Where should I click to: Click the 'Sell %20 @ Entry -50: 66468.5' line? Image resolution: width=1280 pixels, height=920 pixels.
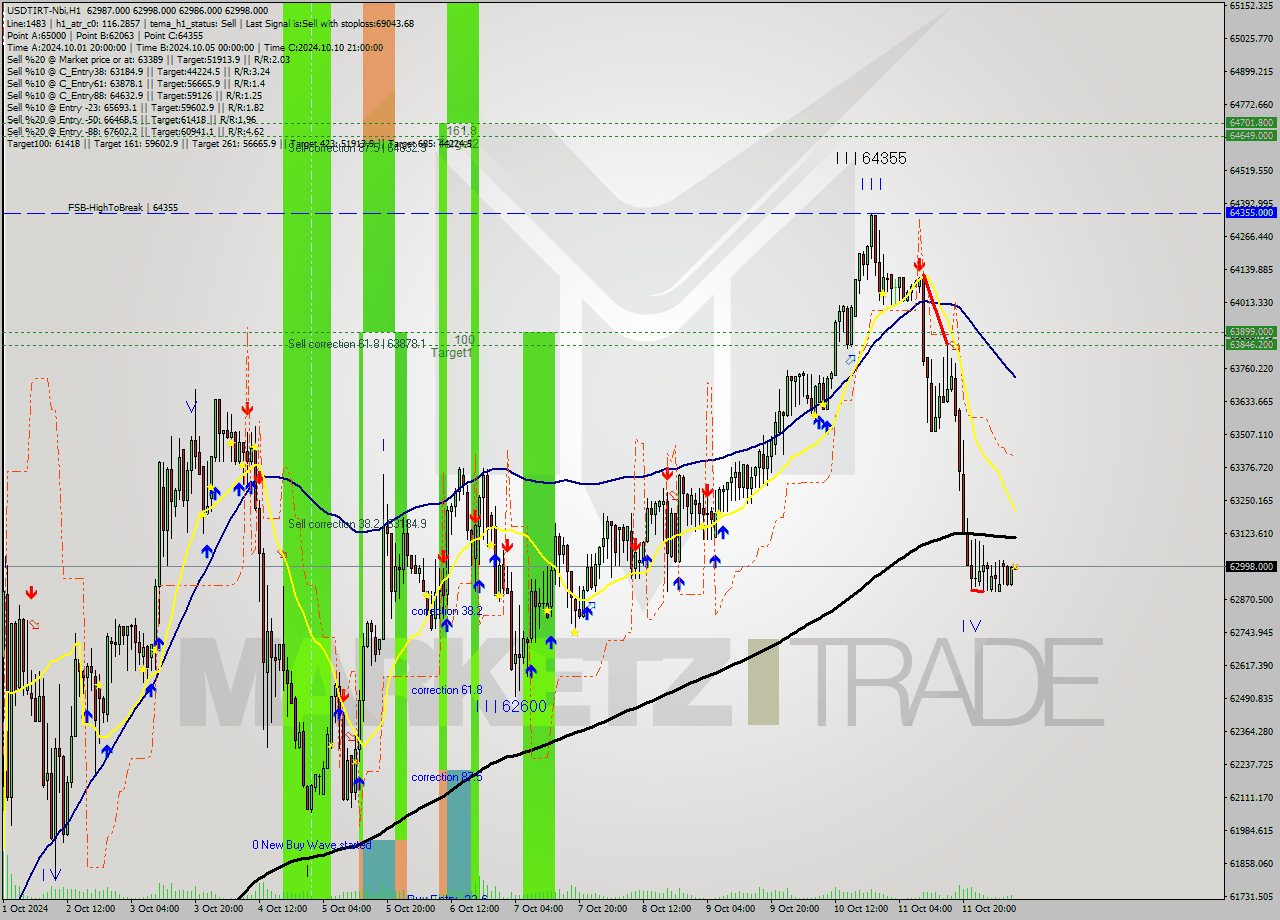tap(132, 119)
